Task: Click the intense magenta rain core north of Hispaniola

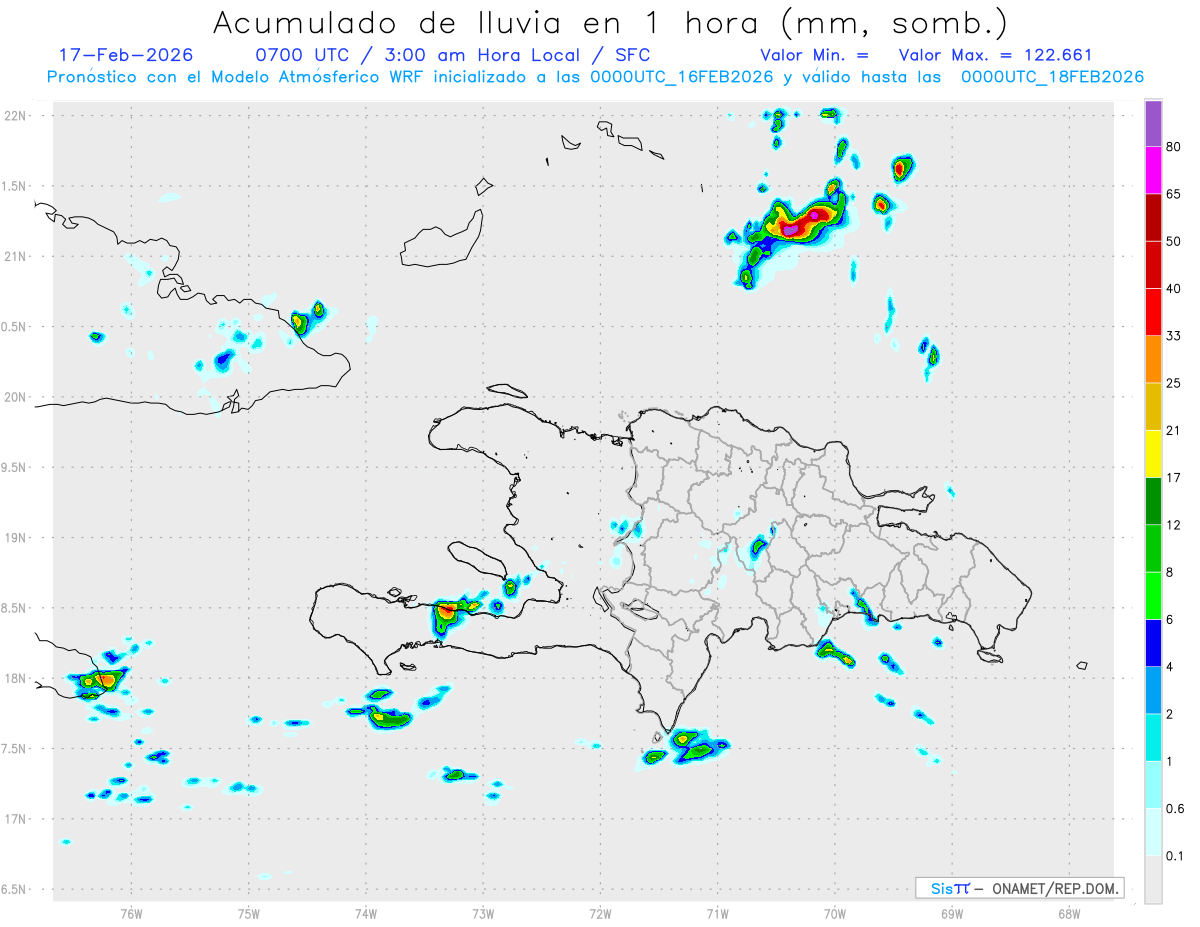Action: 791,230
